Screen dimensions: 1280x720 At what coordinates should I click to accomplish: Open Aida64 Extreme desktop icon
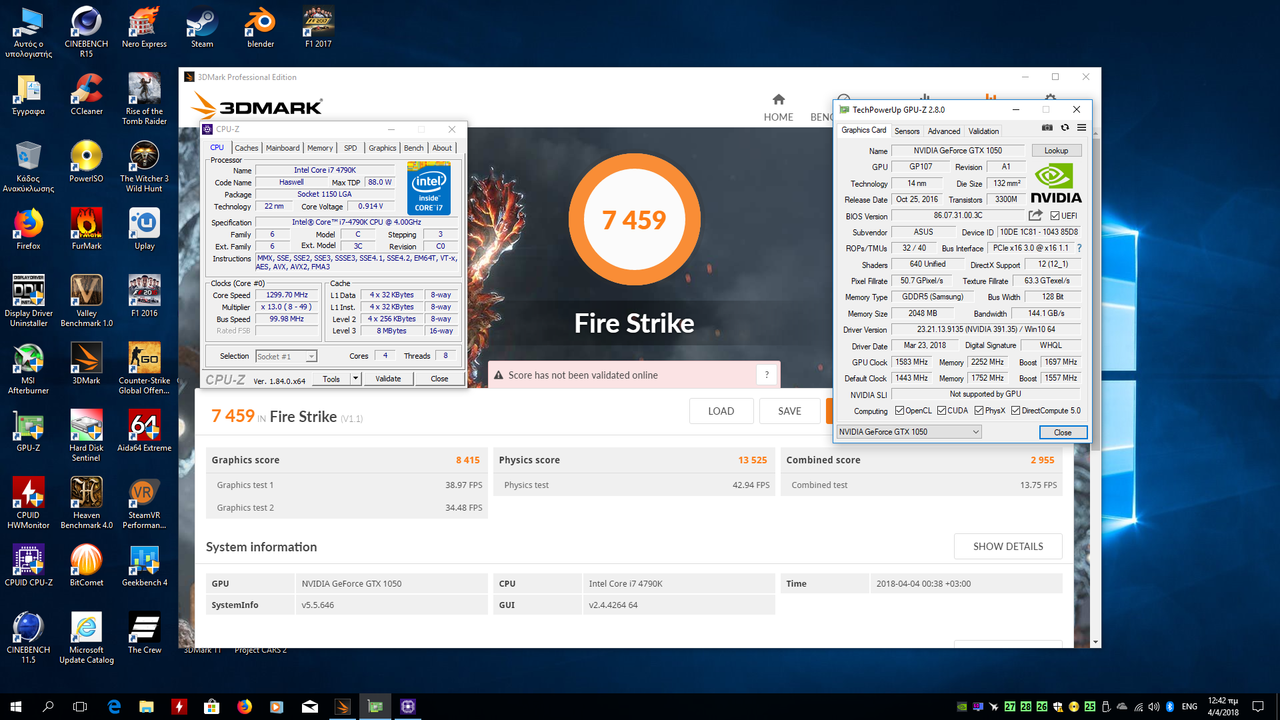pyautogui.click(x=144, y=431)
